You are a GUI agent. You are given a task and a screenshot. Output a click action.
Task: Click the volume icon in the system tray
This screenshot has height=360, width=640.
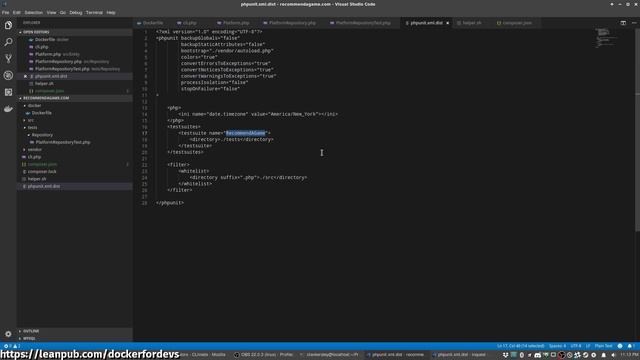pyautogui.click(x=613, y=355)
